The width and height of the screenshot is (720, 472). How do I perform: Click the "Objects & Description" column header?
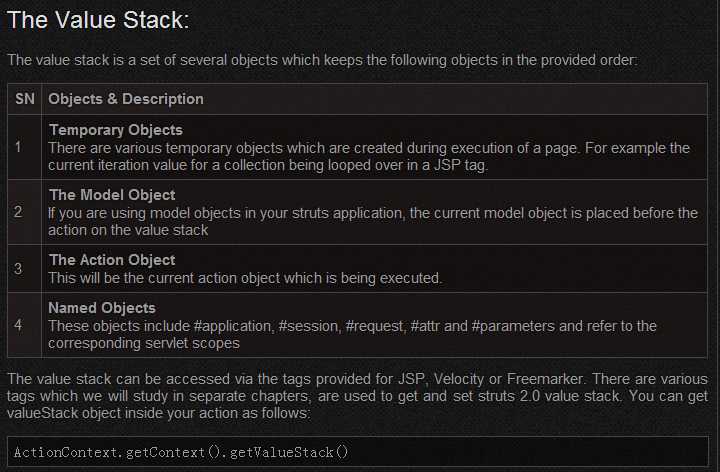click(126, 99)
